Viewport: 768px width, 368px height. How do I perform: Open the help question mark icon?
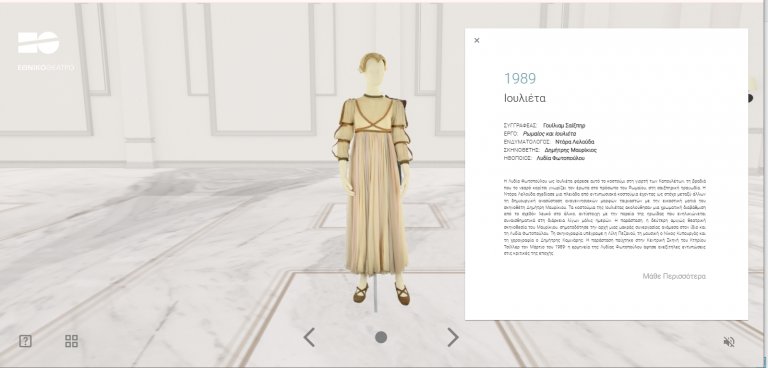coord(25,341)
